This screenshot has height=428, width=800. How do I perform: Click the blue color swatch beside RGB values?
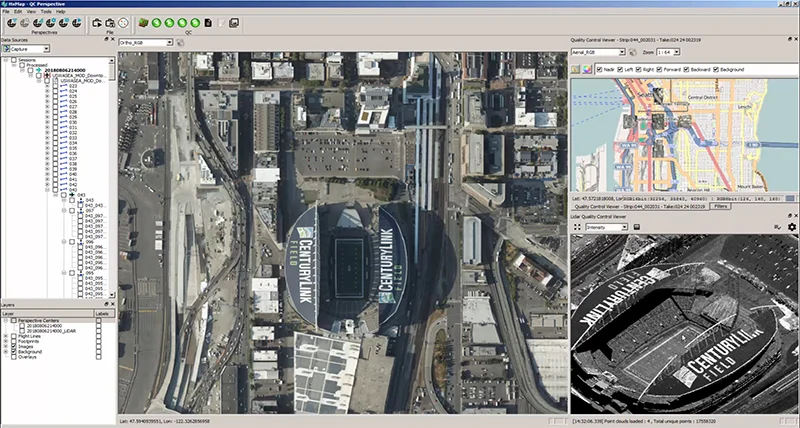pos(790,198)
